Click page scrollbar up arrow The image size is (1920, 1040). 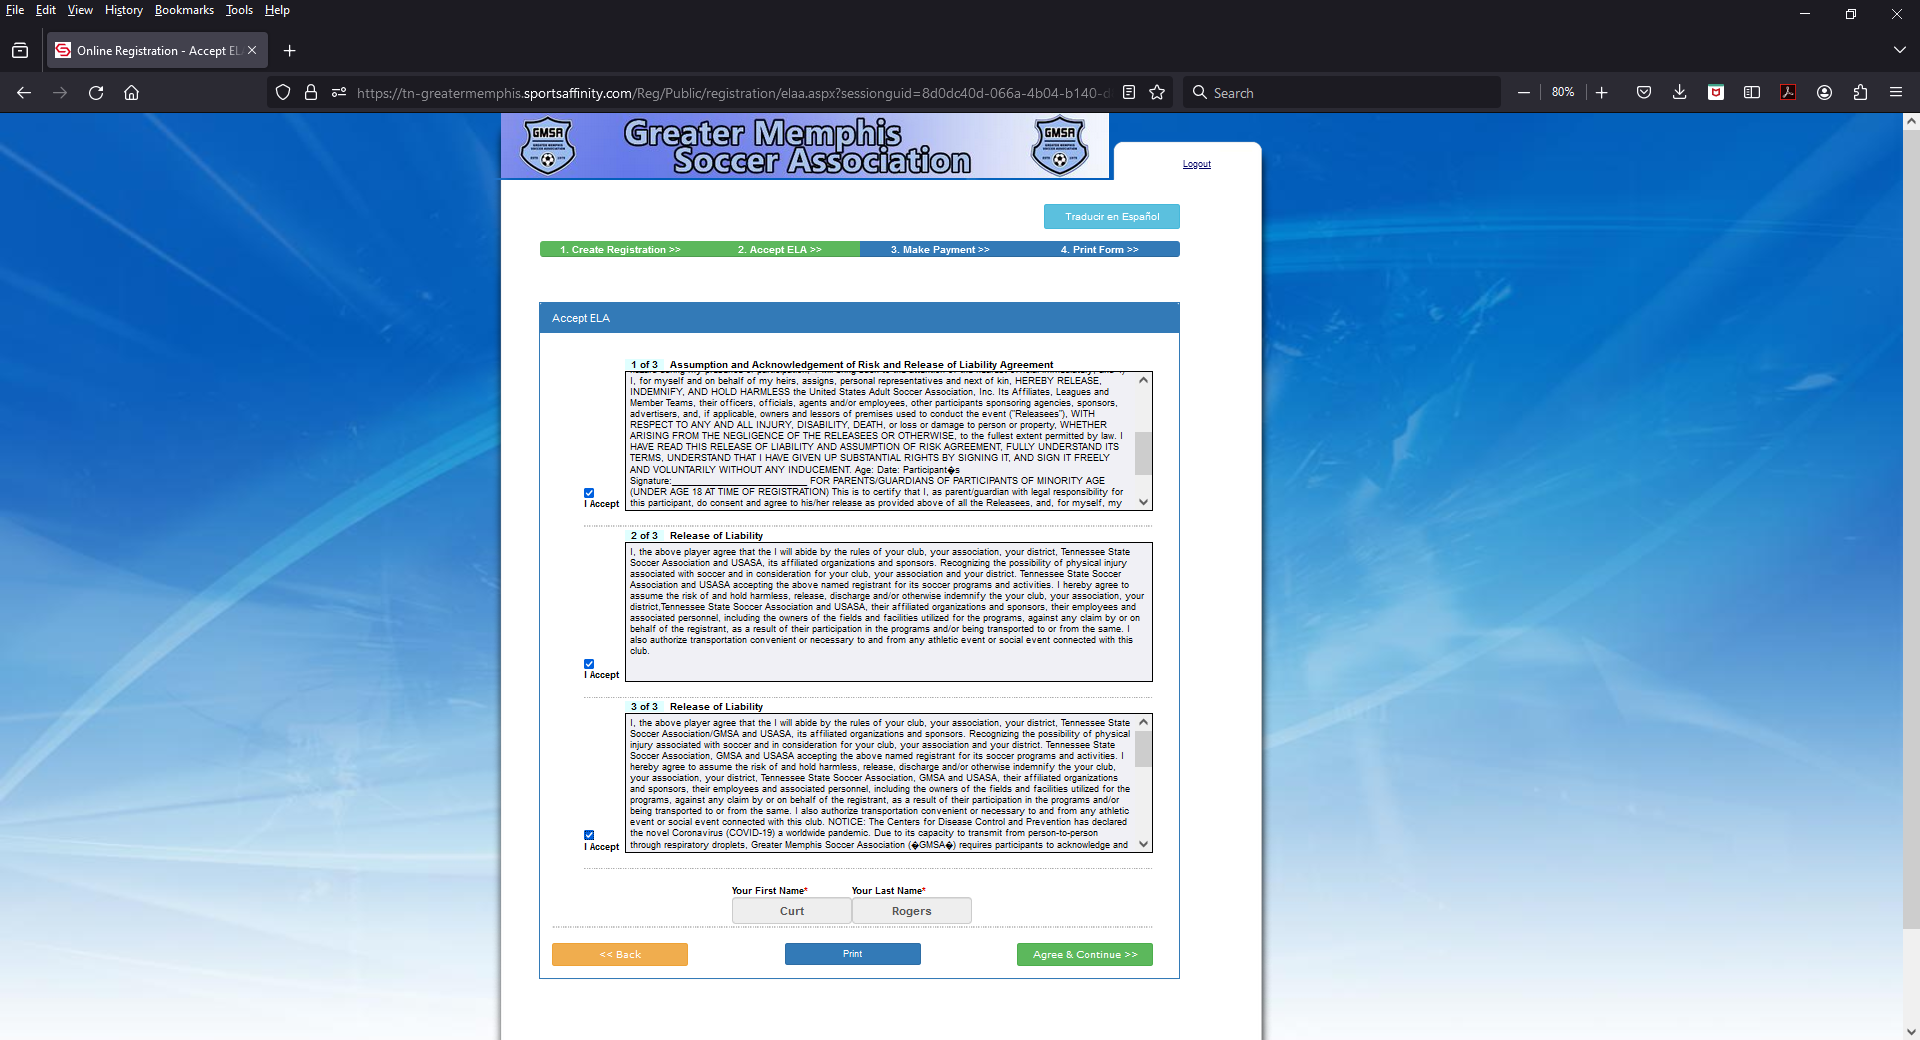pyautogui.click(x=1911, y=121)
